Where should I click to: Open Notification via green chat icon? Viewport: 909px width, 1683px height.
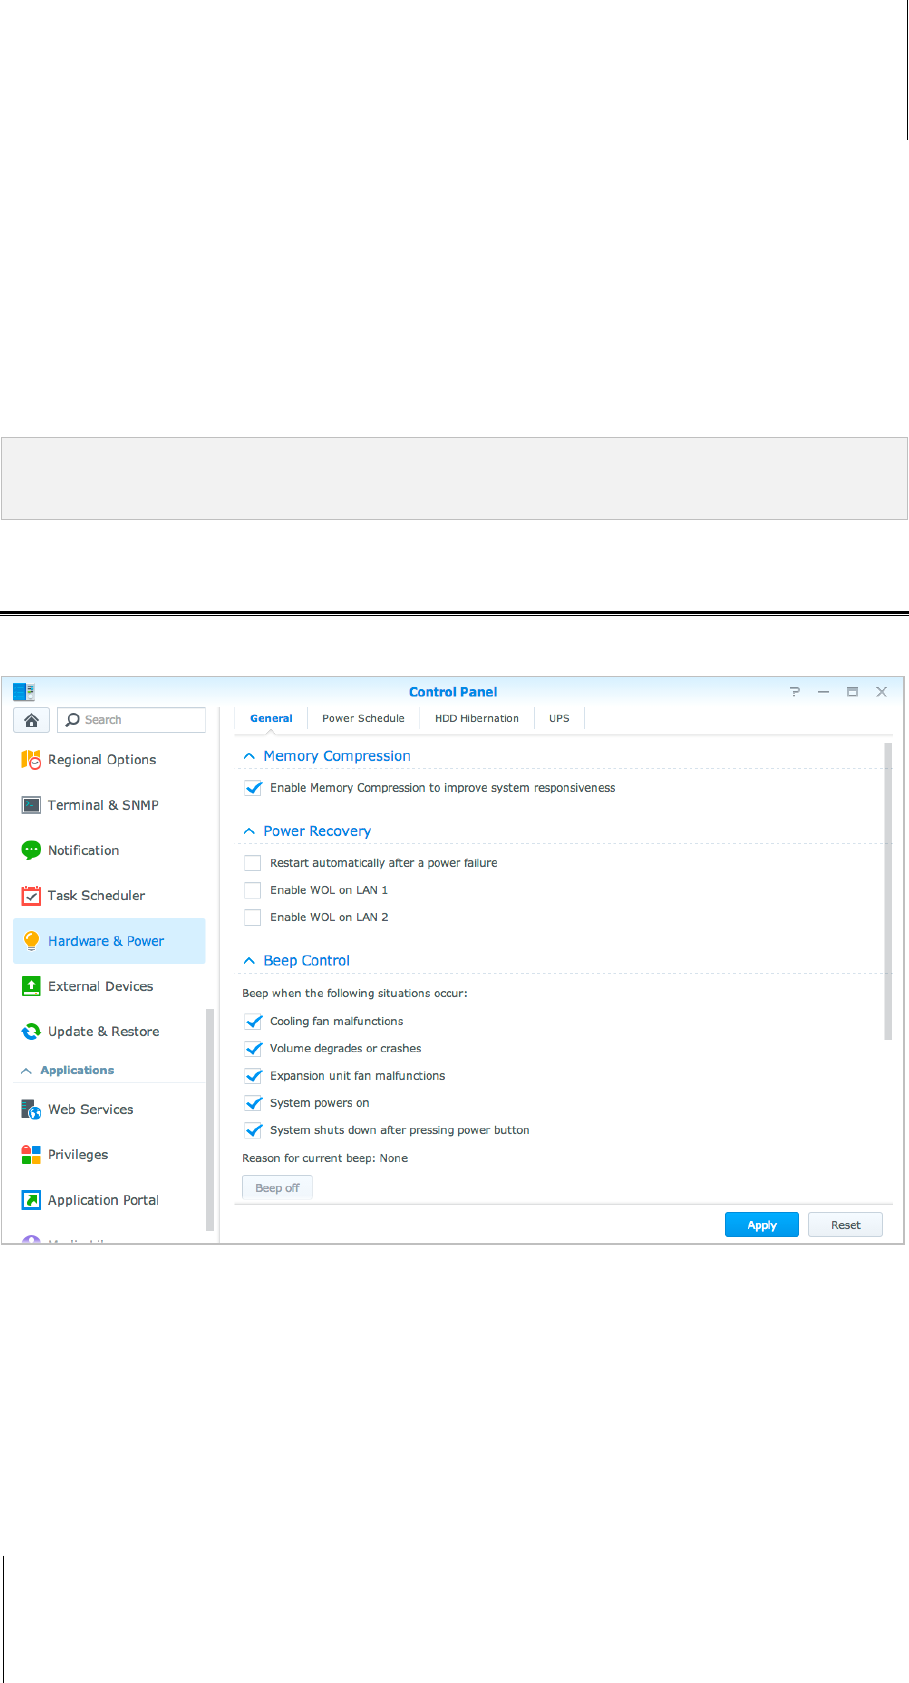[x=31, y=850]
